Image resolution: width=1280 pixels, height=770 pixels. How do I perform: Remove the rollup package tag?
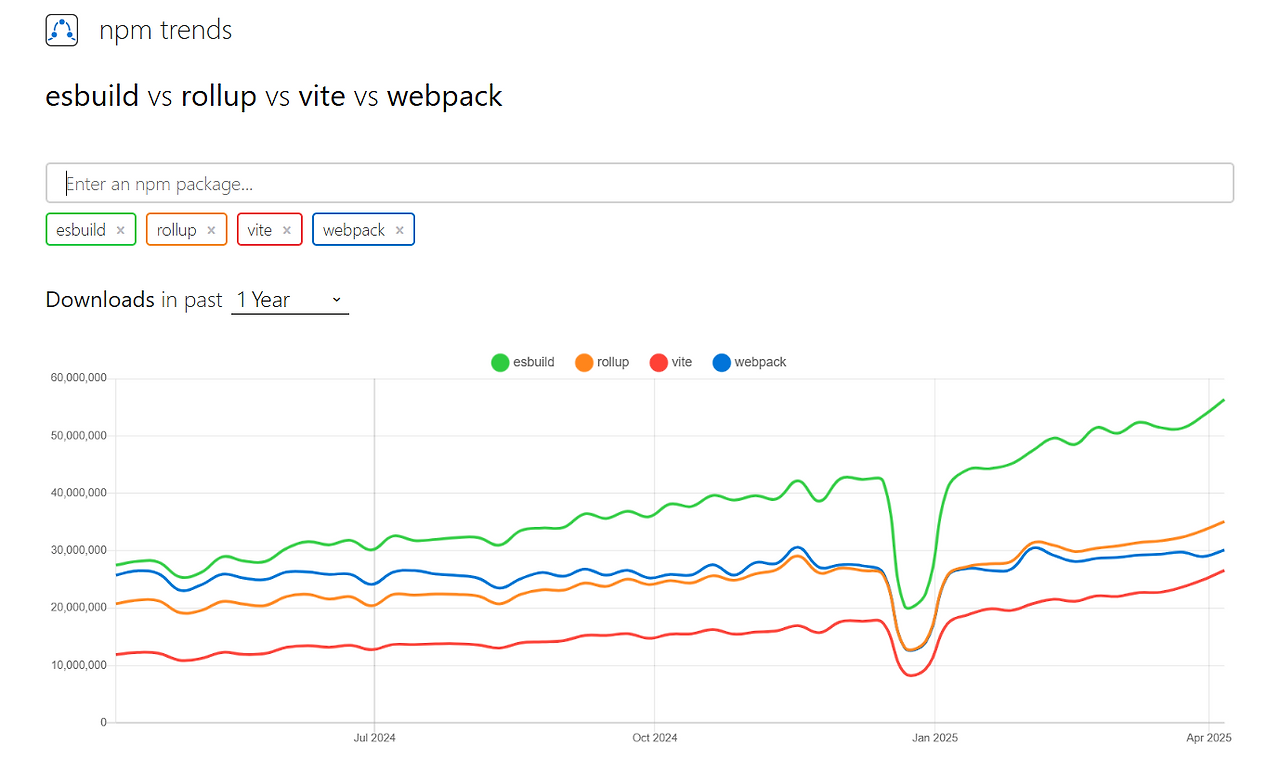[213, 229]
